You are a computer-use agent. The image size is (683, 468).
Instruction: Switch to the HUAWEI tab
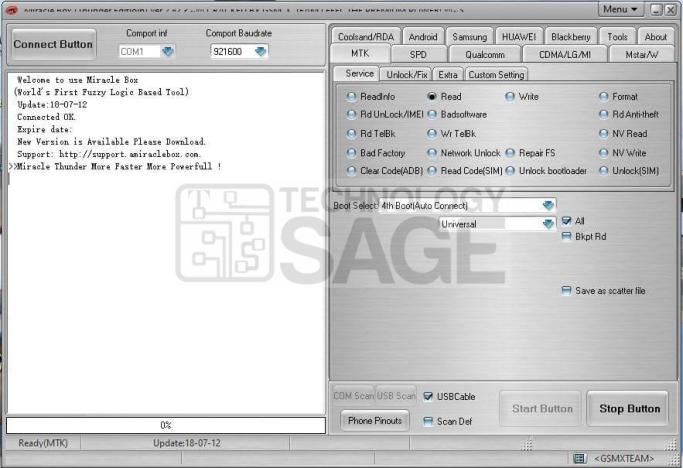tap(518, 37)
